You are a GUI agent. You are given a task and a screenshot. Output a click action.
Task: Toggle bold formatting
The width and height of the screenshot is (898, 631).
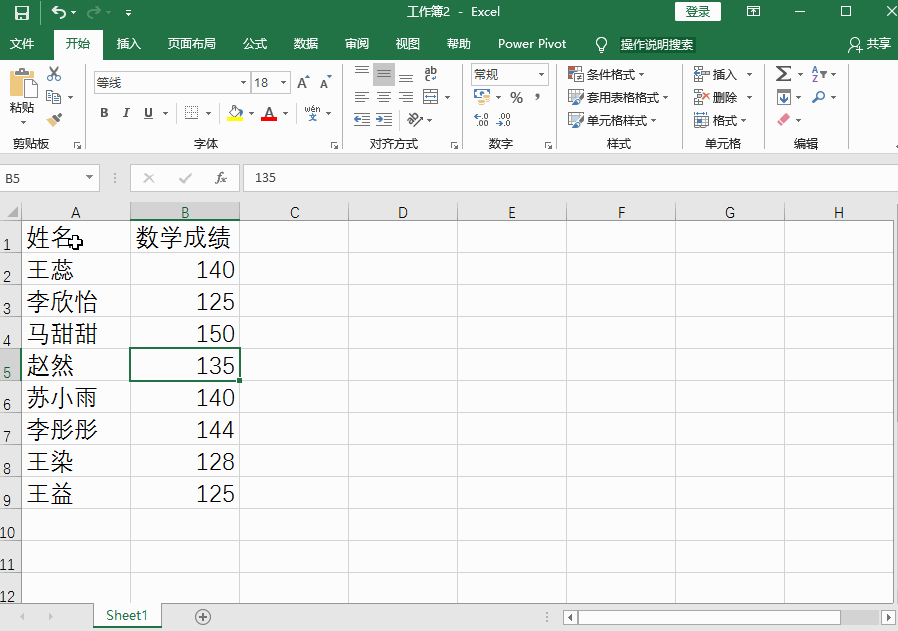tap(104, 113)
